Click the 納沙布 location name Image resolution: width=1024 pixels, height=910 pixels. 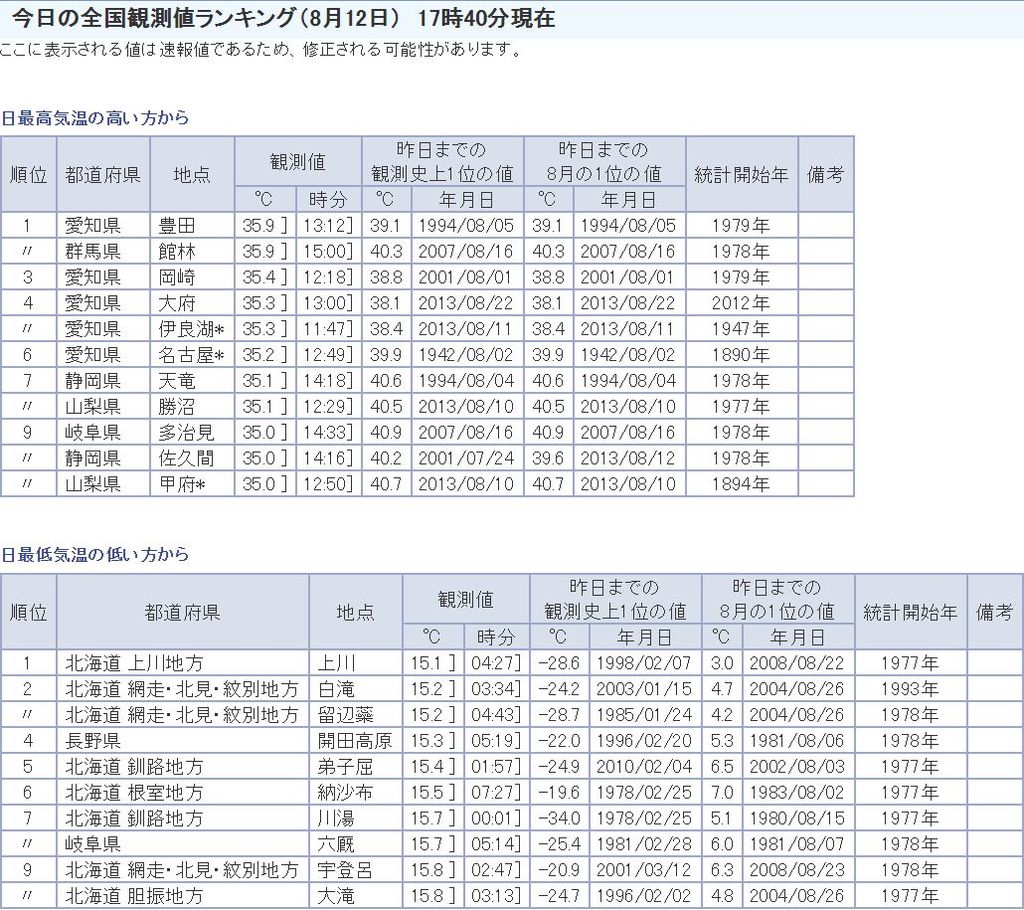pyautogui.click(x=345, y=793)
